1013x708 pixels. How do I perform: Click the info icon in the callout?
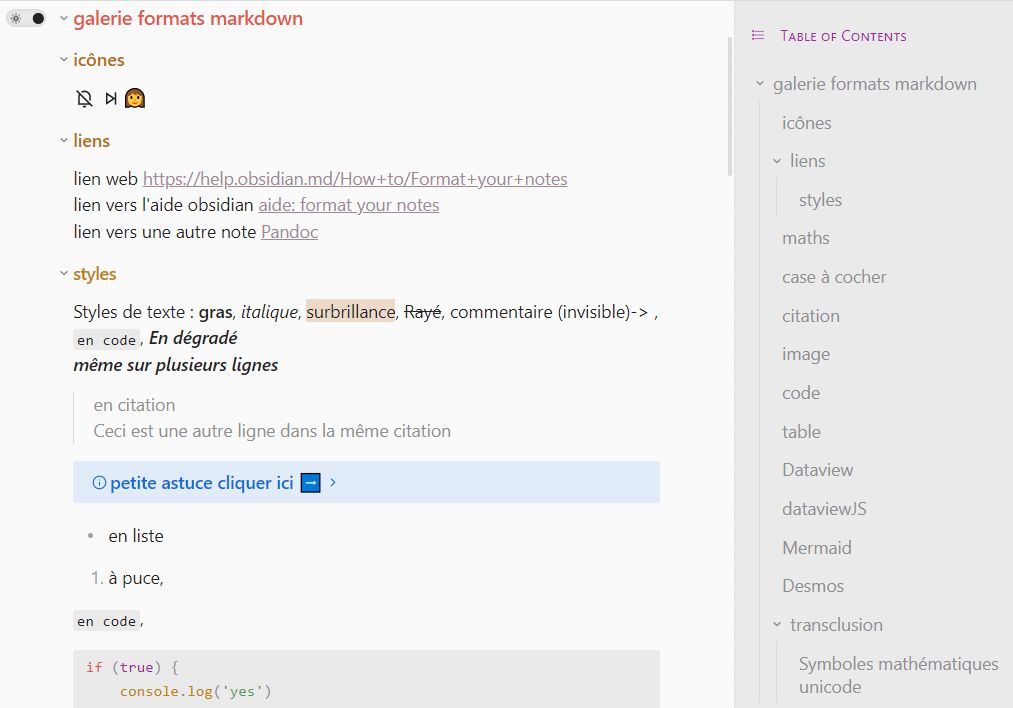coord(99,483)
